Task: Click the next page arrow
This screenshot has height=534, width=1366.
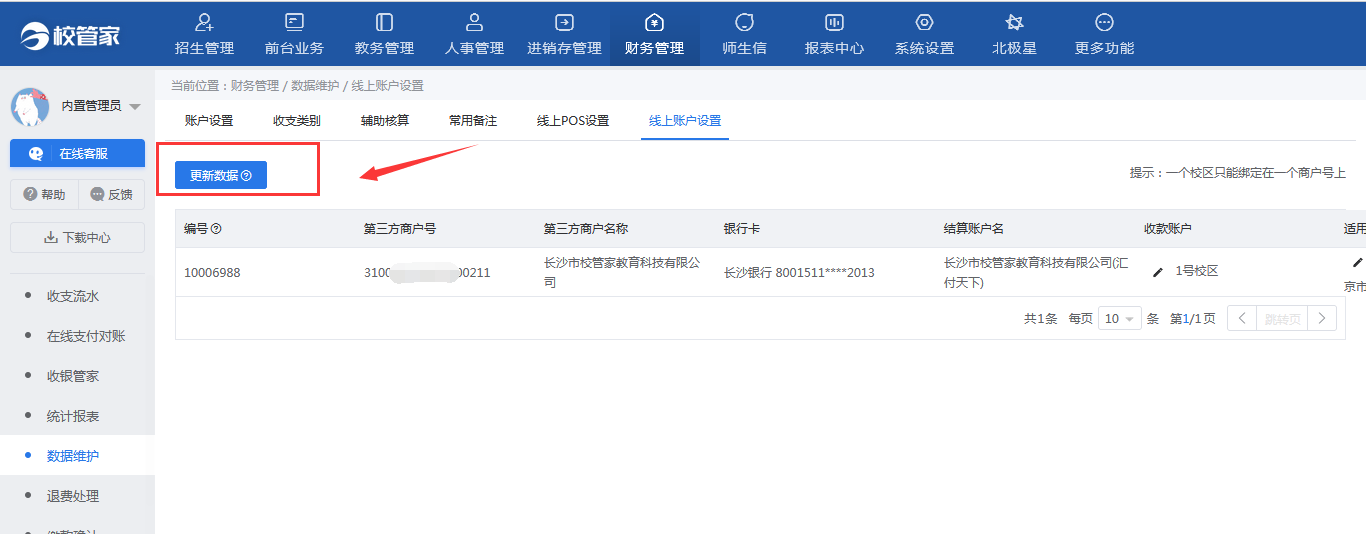Action: [1323, 319]
